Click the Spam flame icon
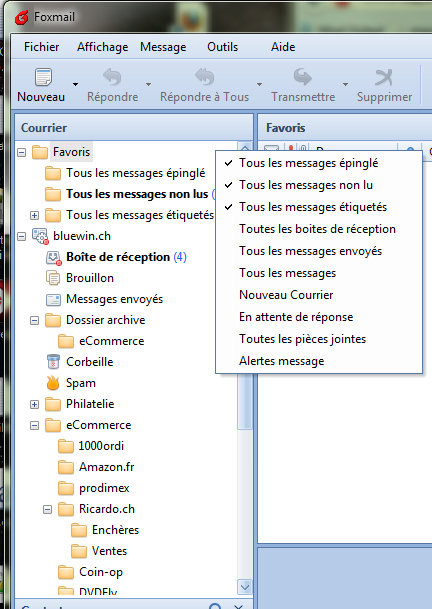 coord(53,383)
